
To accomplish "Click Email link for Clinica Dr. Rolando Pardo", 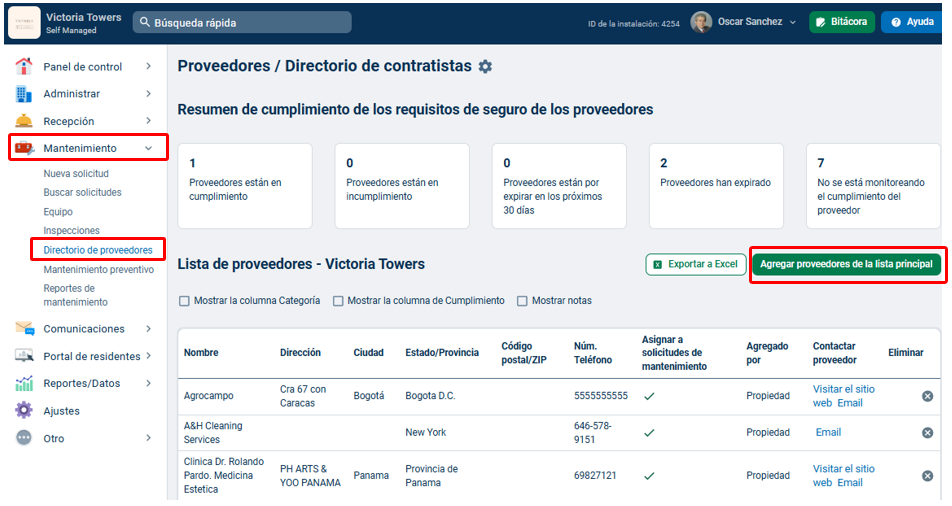I will point(850,482).
